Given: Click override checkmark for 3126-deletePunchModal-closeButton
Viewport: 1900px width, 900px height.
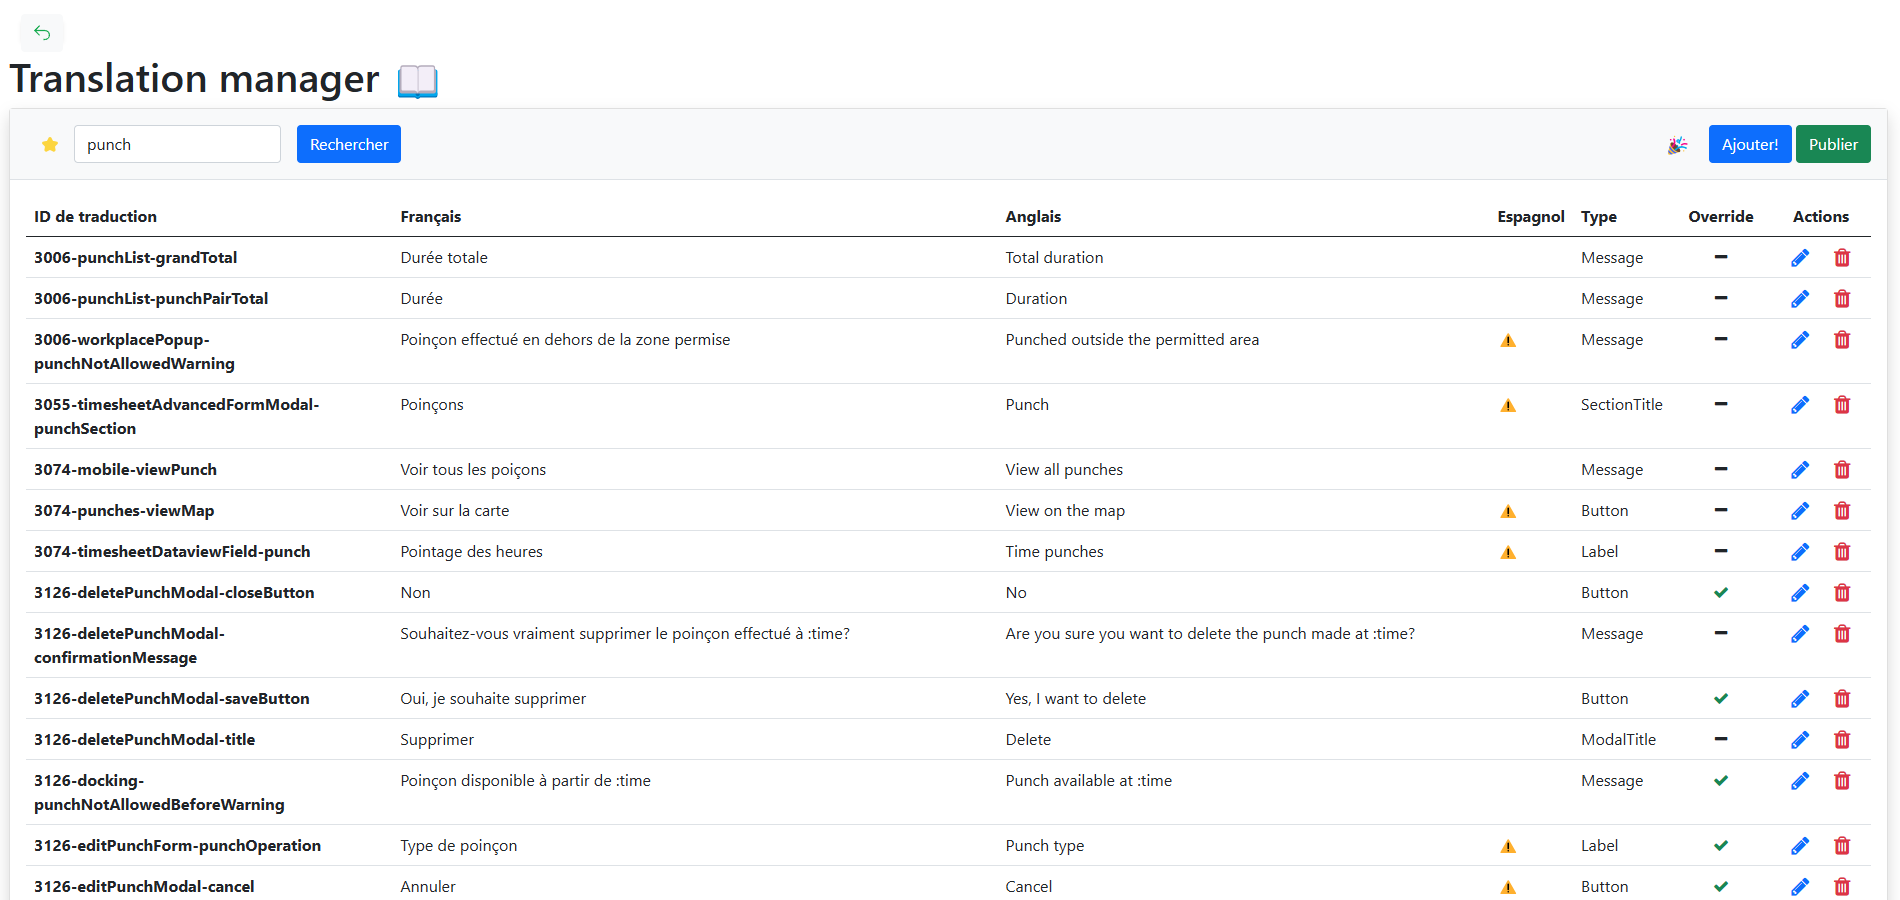Looking at the screenshot, I should [1720, 593].
